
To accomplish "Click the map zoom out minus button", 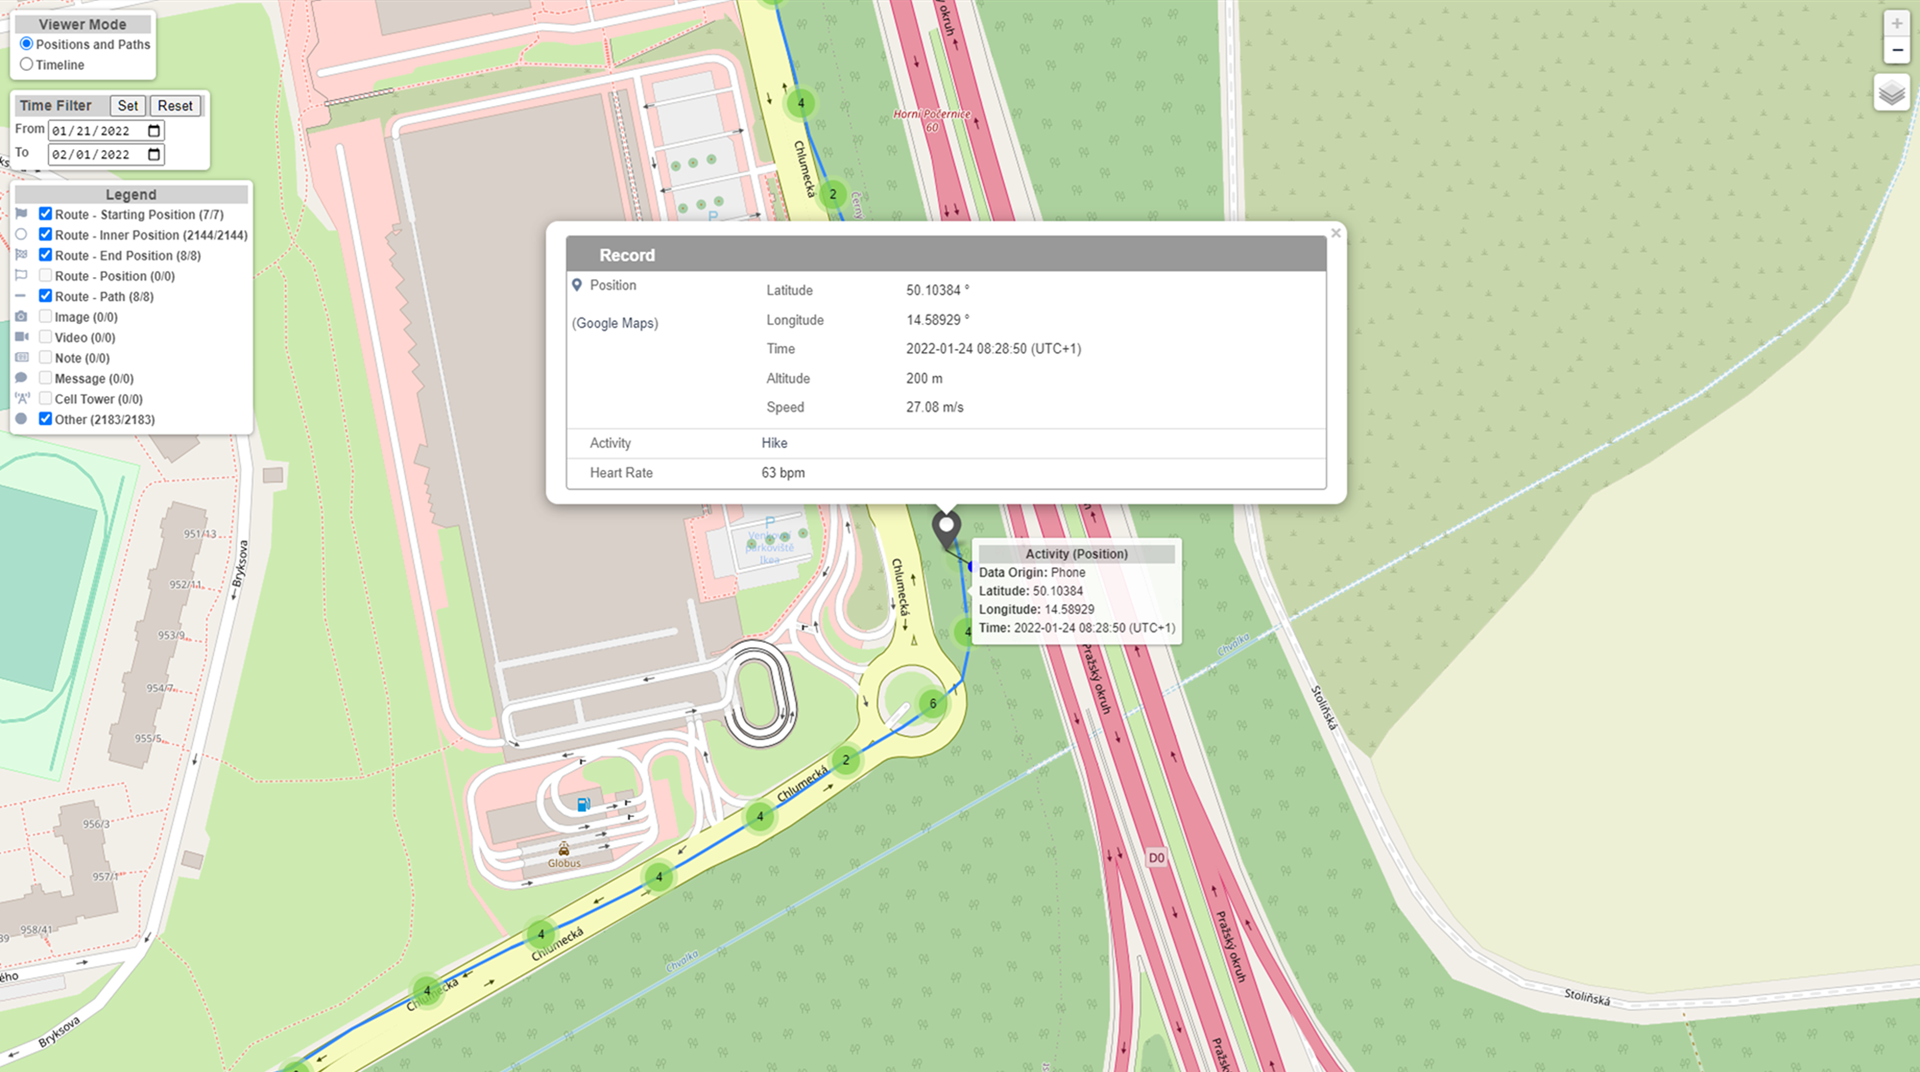I will click(x=1896, y=50).
